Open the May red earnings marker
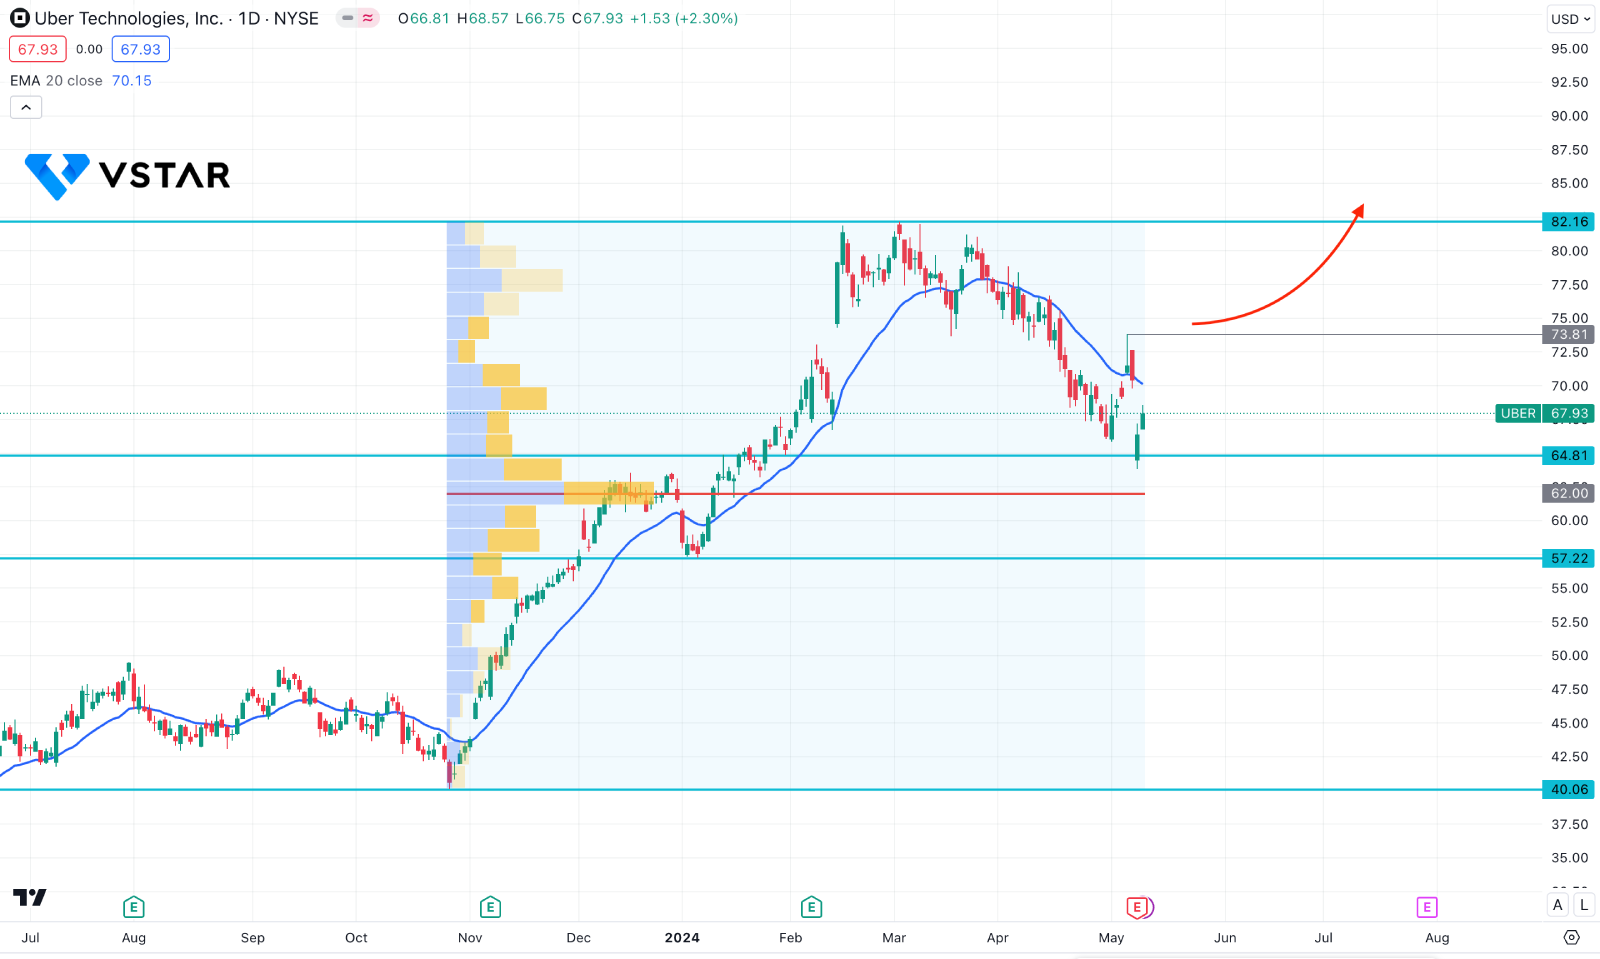The height and width of the screenshot is (959, 1600). (1138, 907)
